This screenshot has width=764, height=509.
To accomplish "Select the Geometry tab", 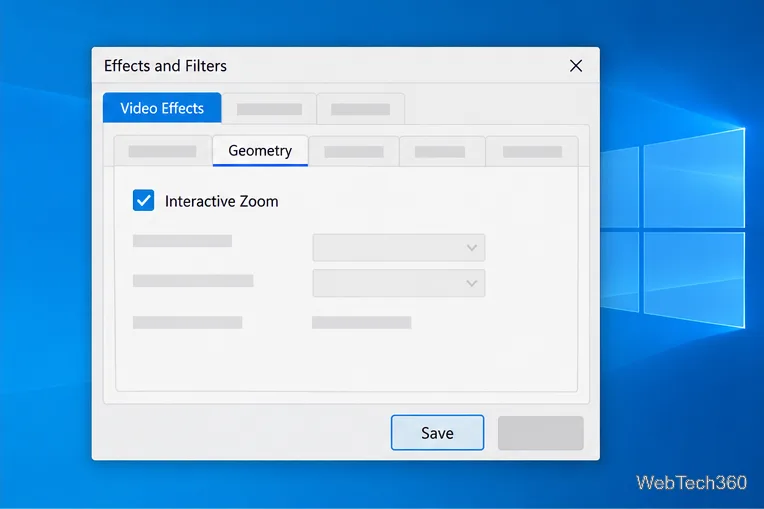I will click(260, 151).
